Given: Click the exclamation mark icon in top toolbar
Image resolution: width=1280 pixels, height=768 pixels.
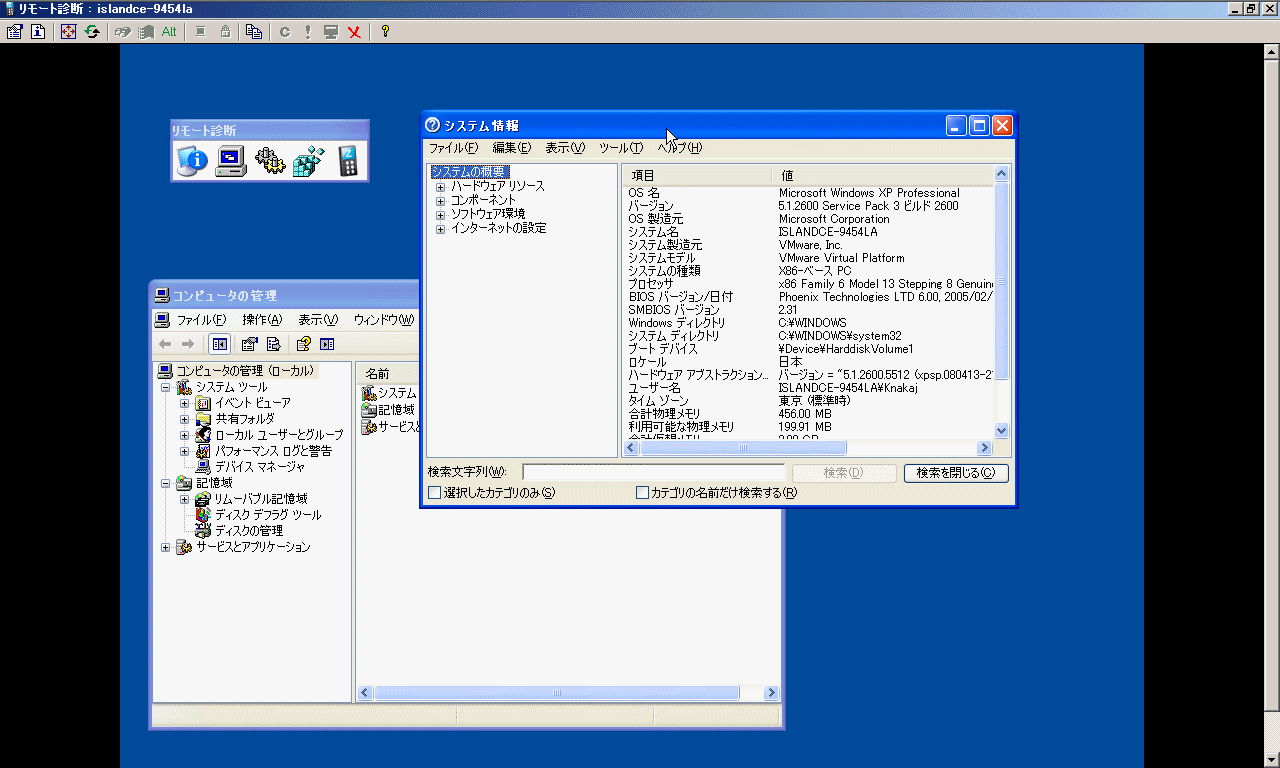Looking at the screenshot, I should click(308, 31).
